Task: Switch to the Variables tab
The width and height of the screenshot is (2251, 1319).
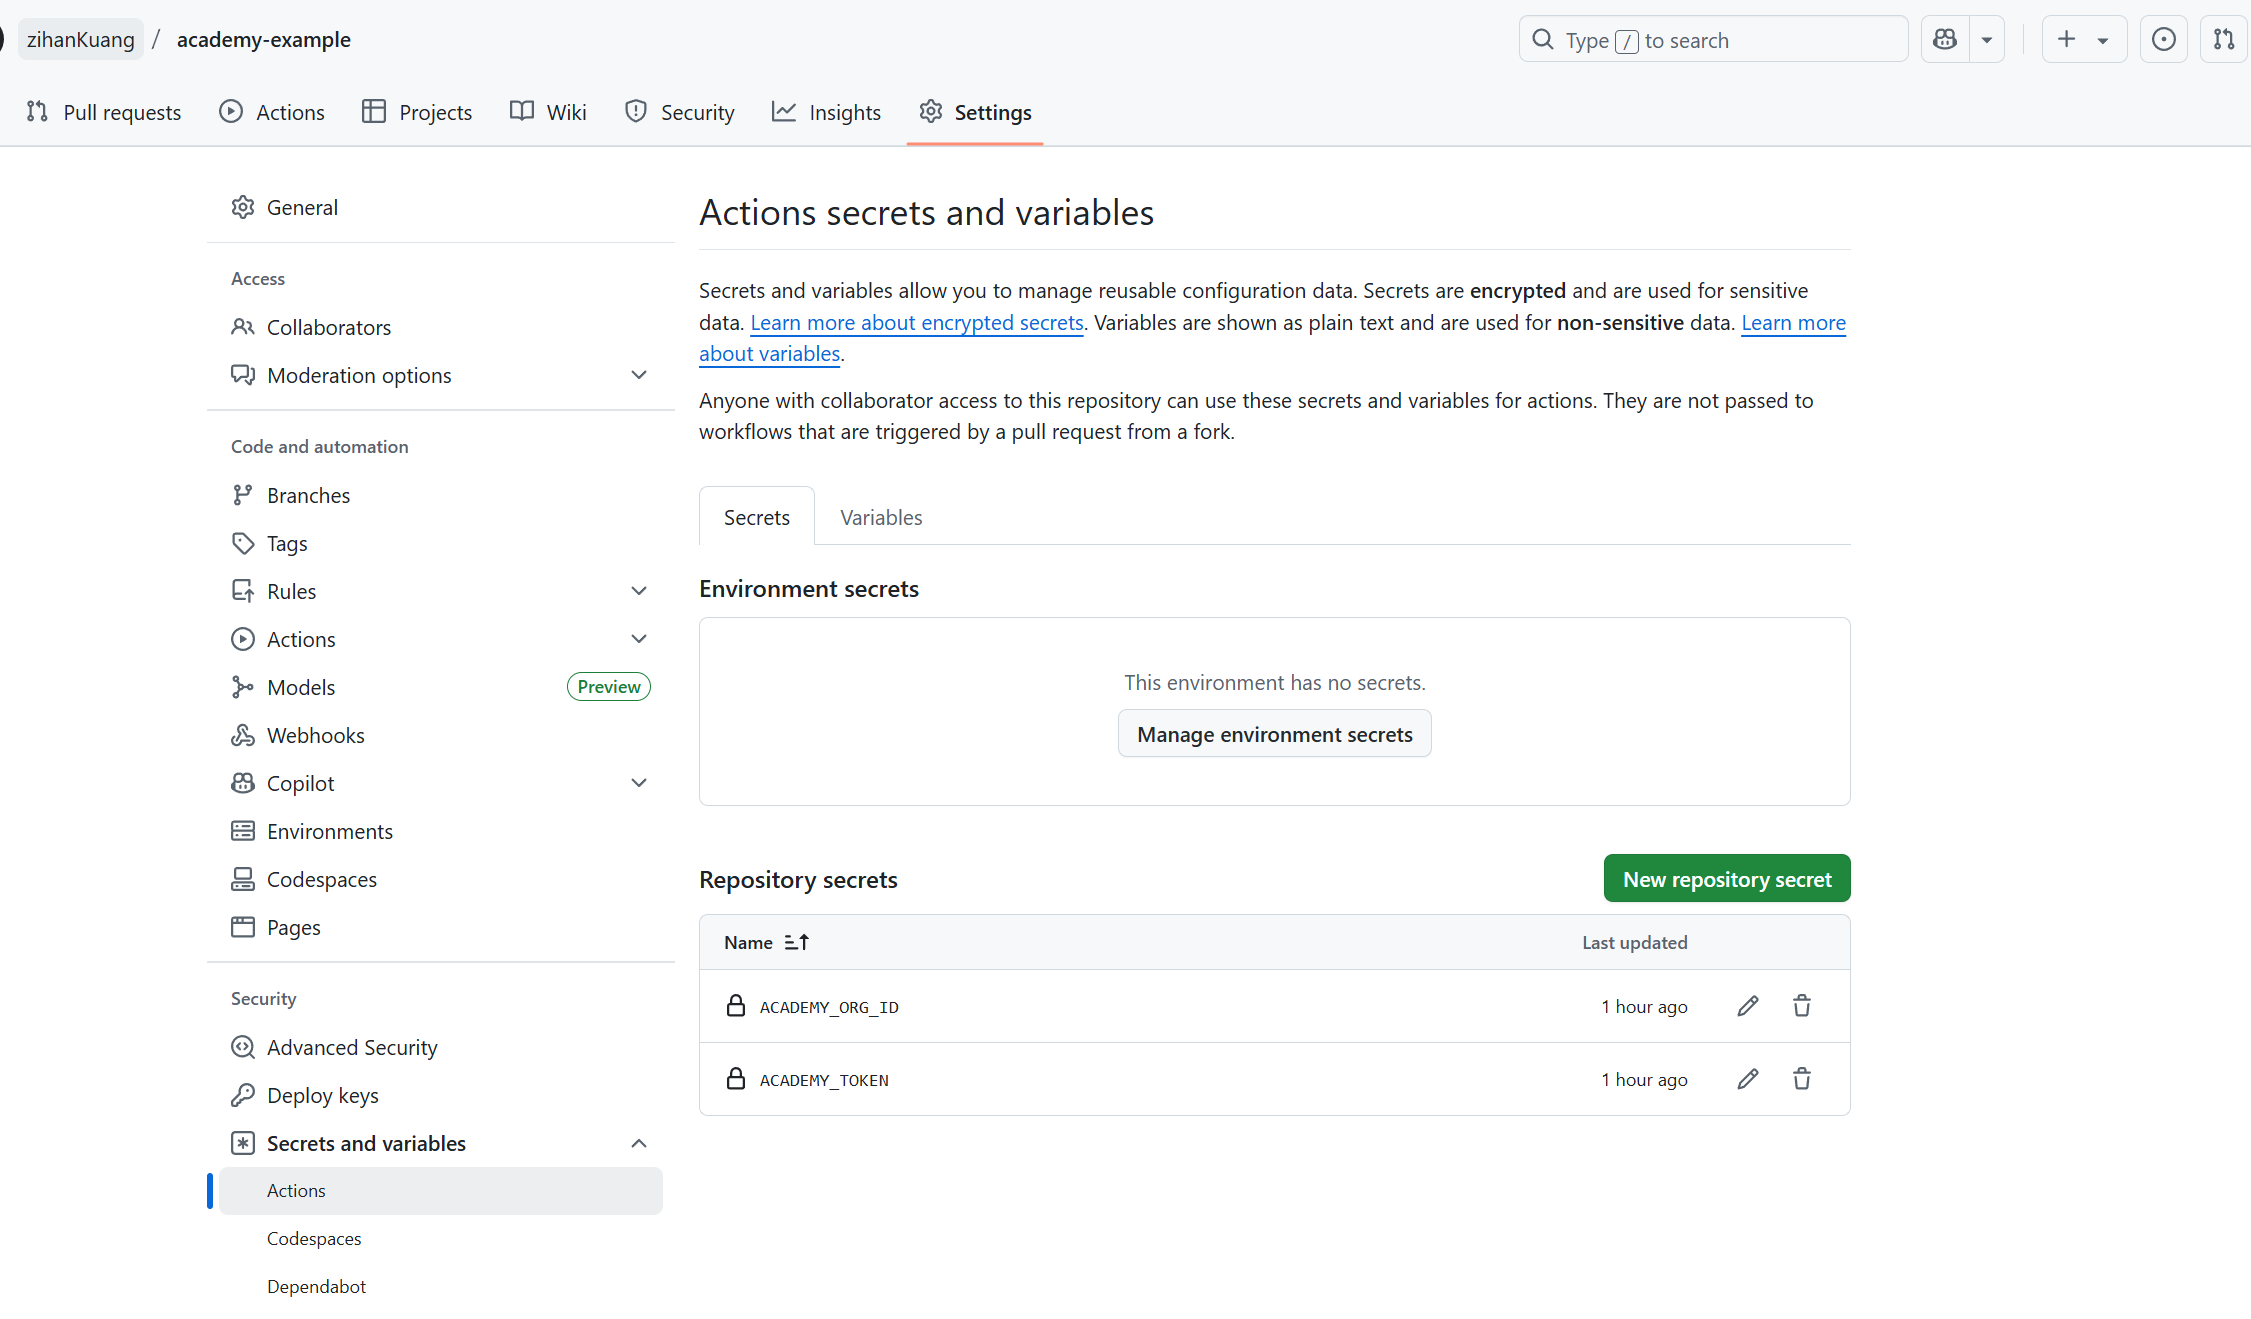Action: [x=881, y=517]
